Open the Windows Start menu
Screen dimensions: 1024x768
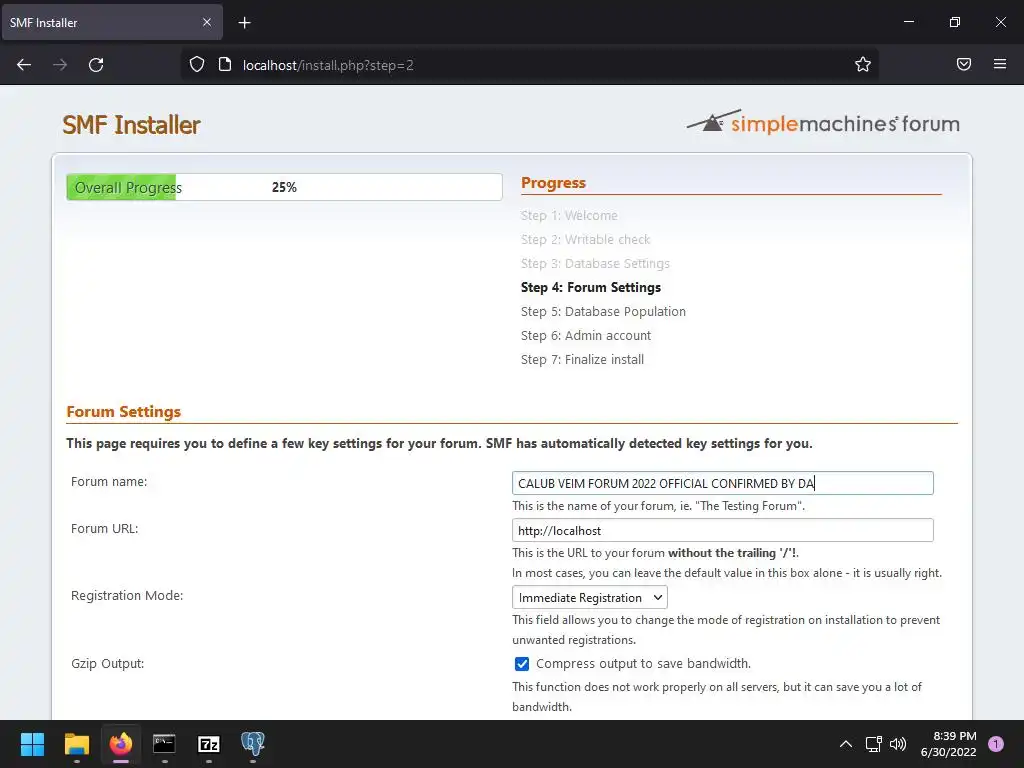32,744
